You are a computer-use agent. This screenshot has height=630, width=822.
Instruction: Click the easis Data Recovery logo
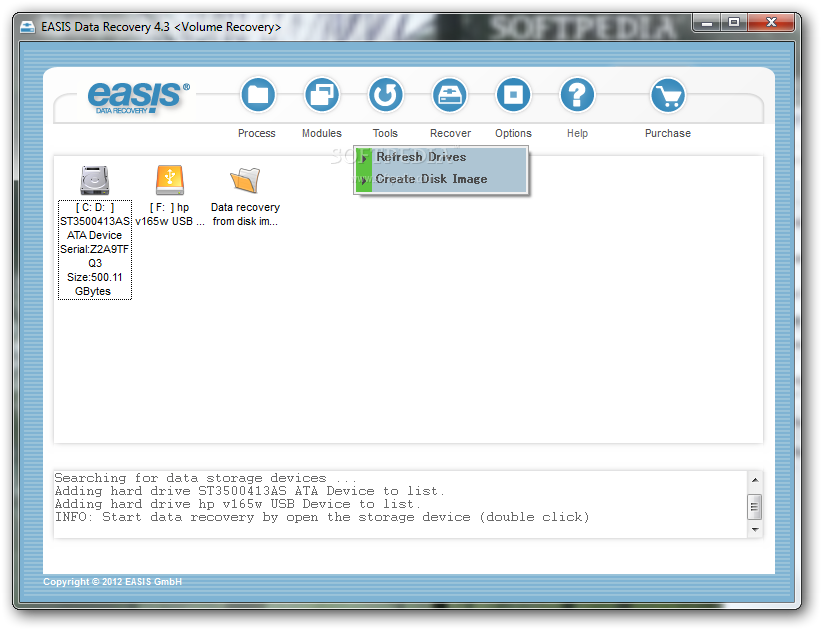tap(138, 97)
